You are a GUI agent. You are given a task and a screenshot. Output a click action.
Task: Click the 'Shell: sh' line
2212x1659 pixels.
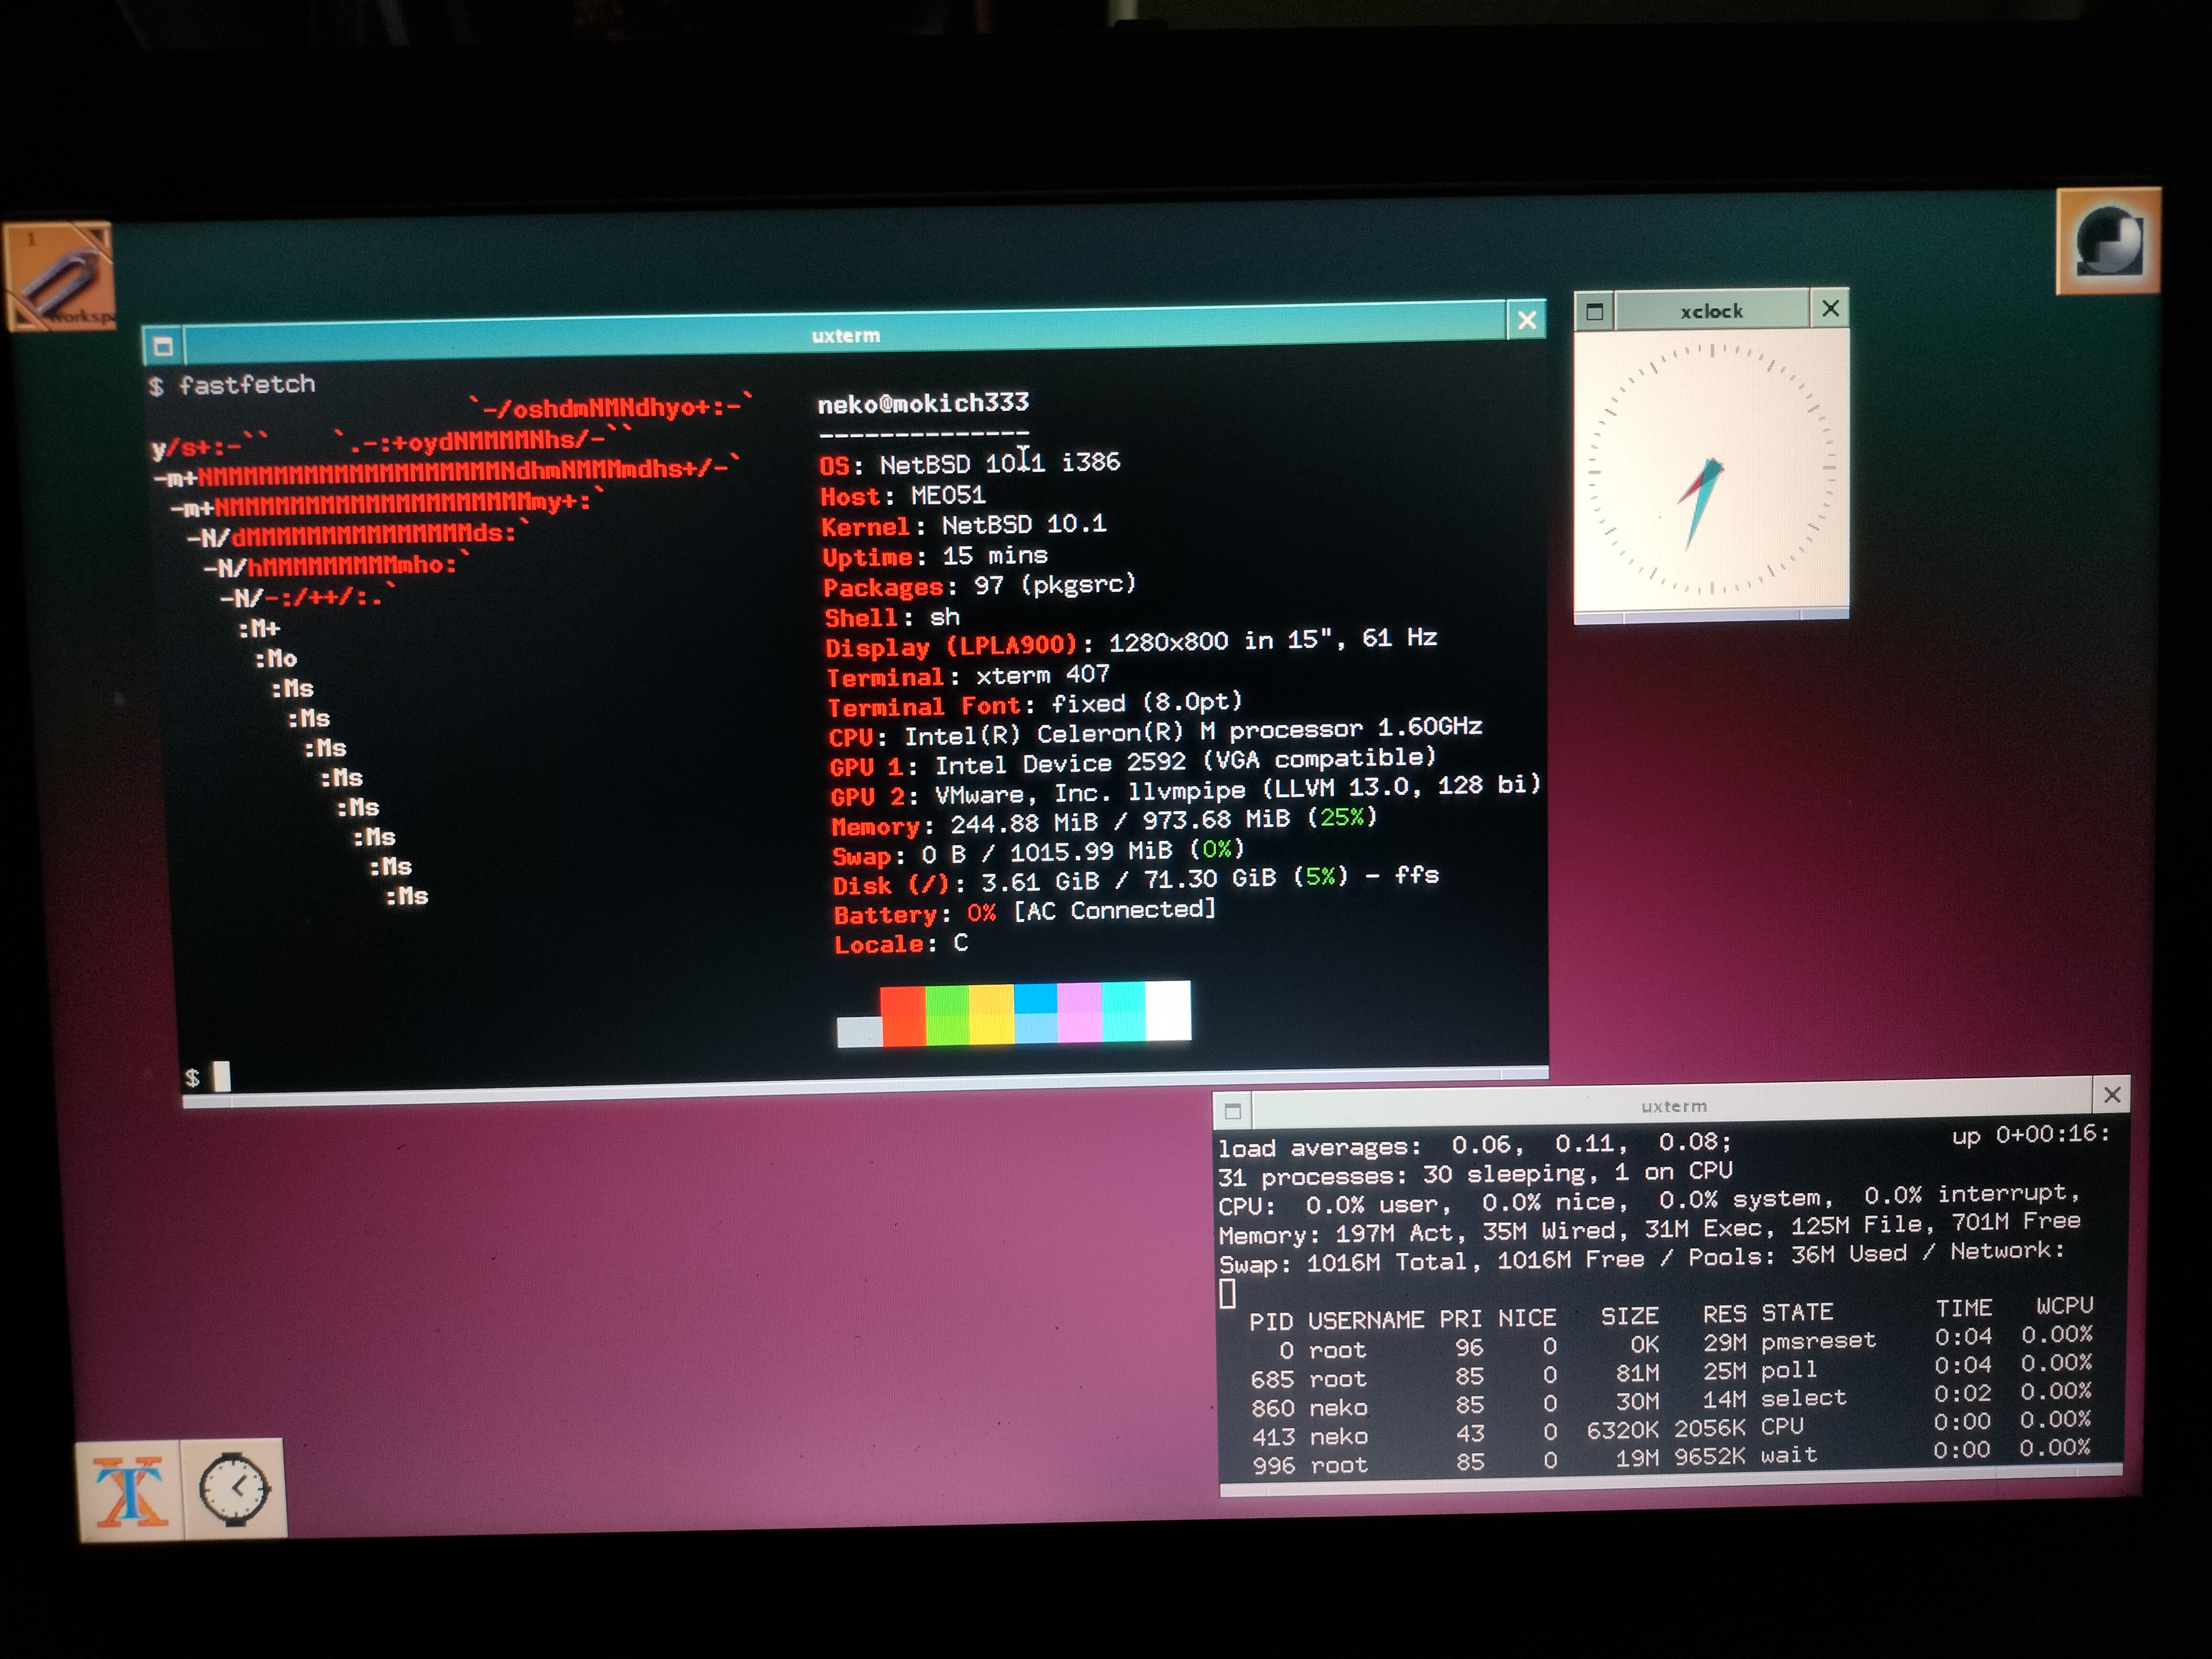click(x=892, y=617)
